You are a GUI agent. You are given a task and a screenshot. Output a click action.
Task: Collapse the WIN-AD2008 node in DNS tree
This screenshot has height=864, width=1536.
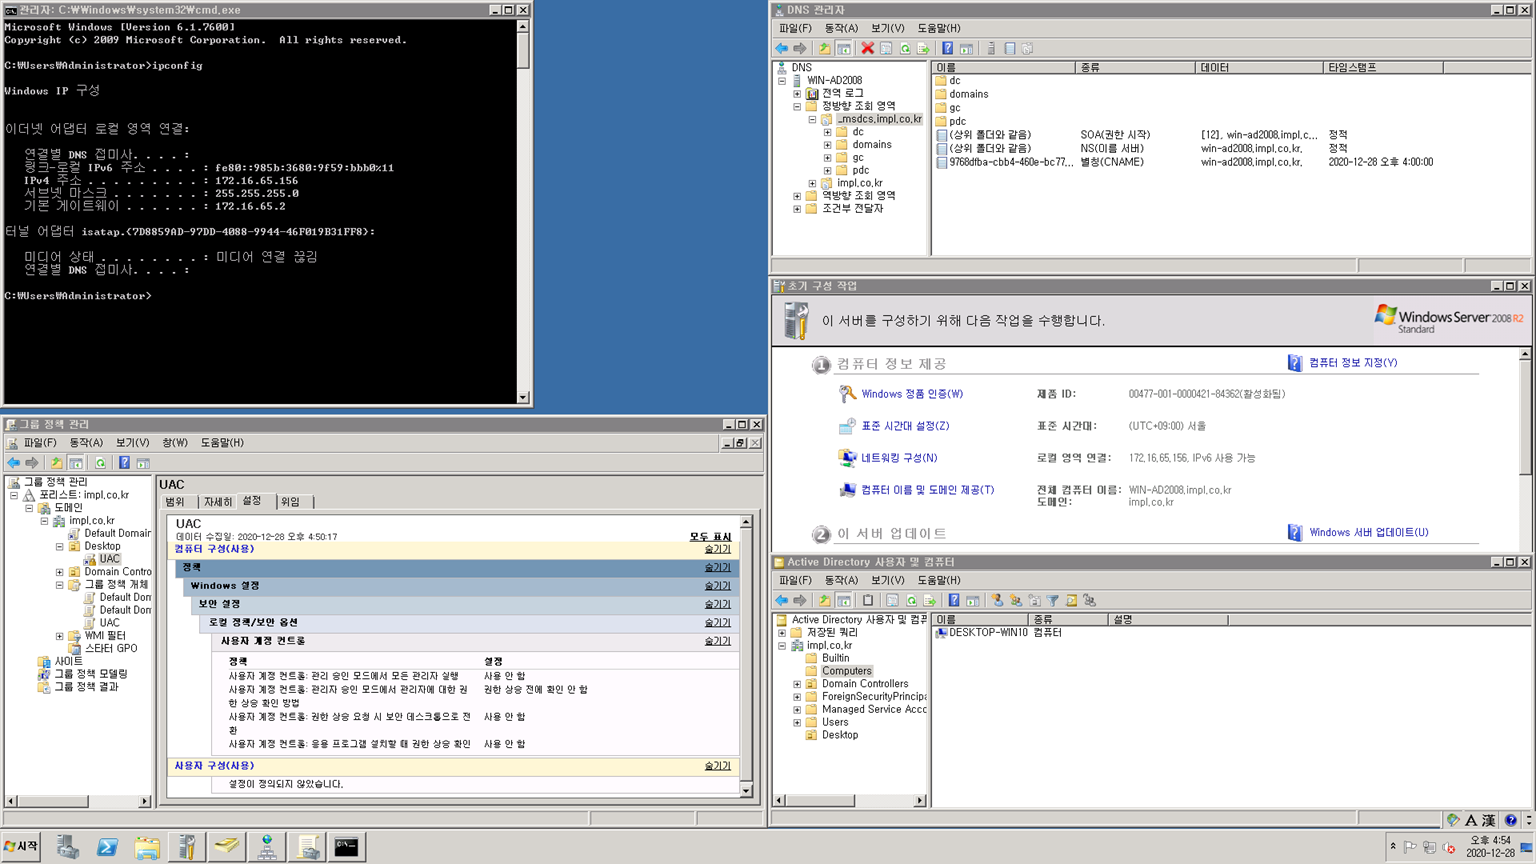tap(782, 81)
